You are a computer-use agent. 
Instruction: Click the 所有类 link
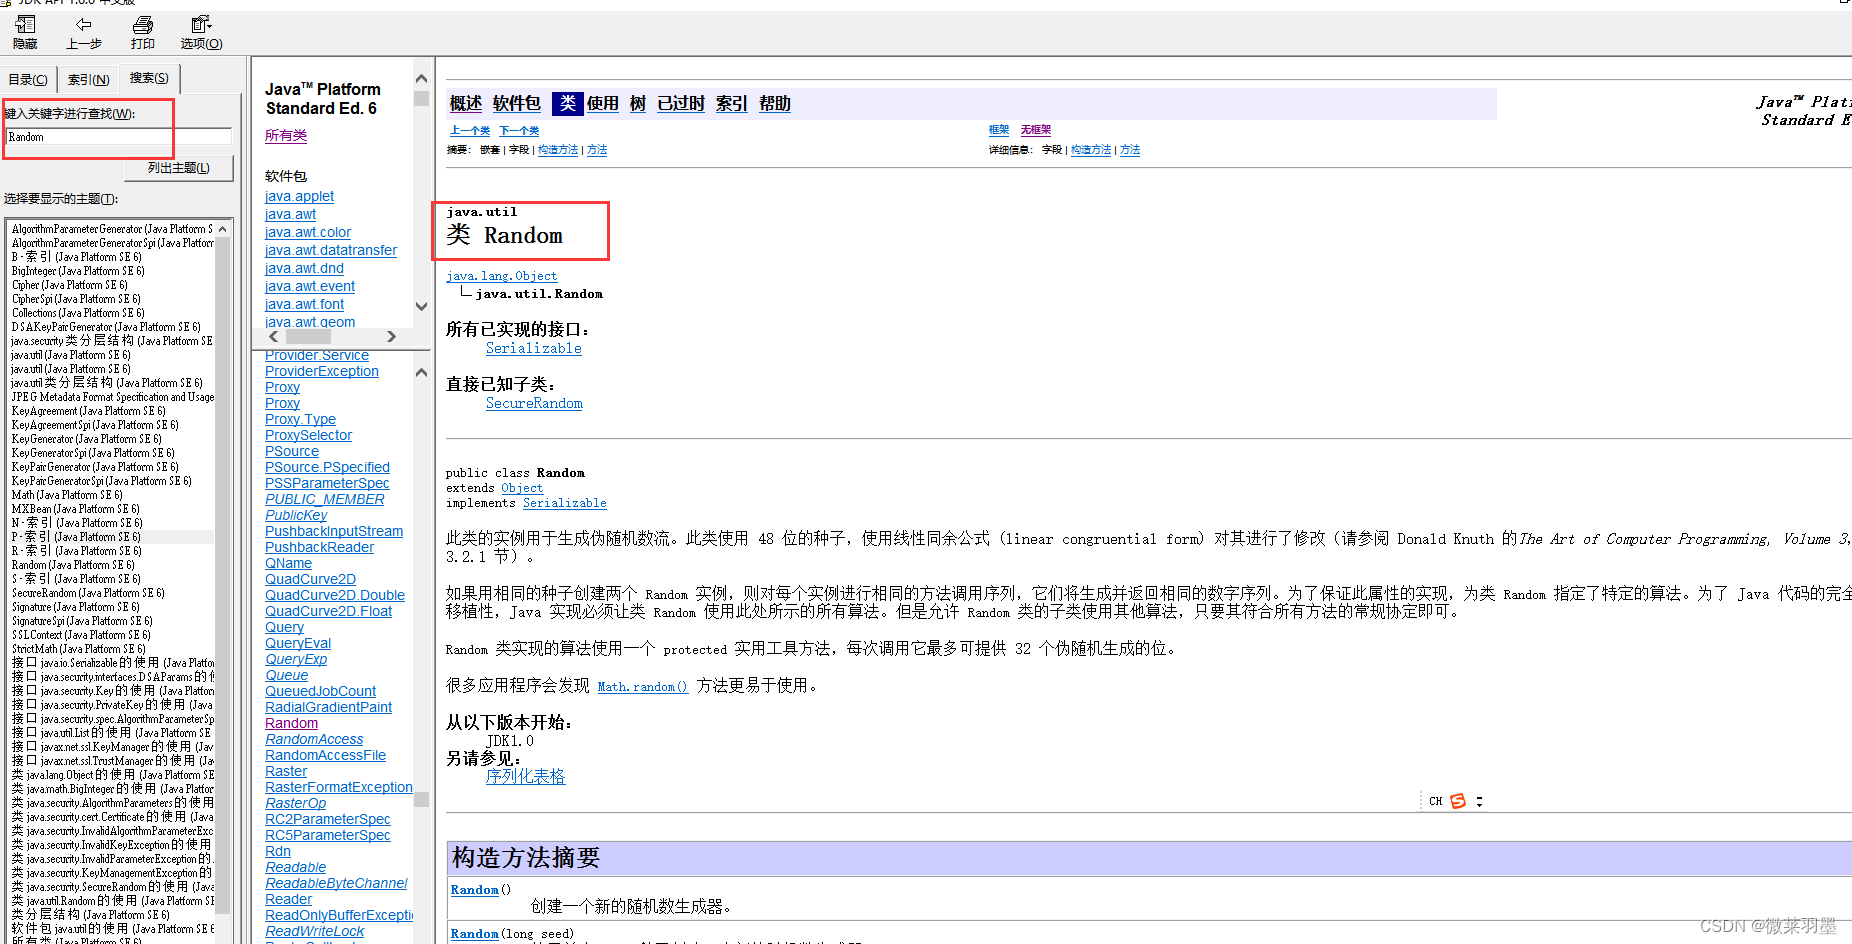tap(286, 135)
